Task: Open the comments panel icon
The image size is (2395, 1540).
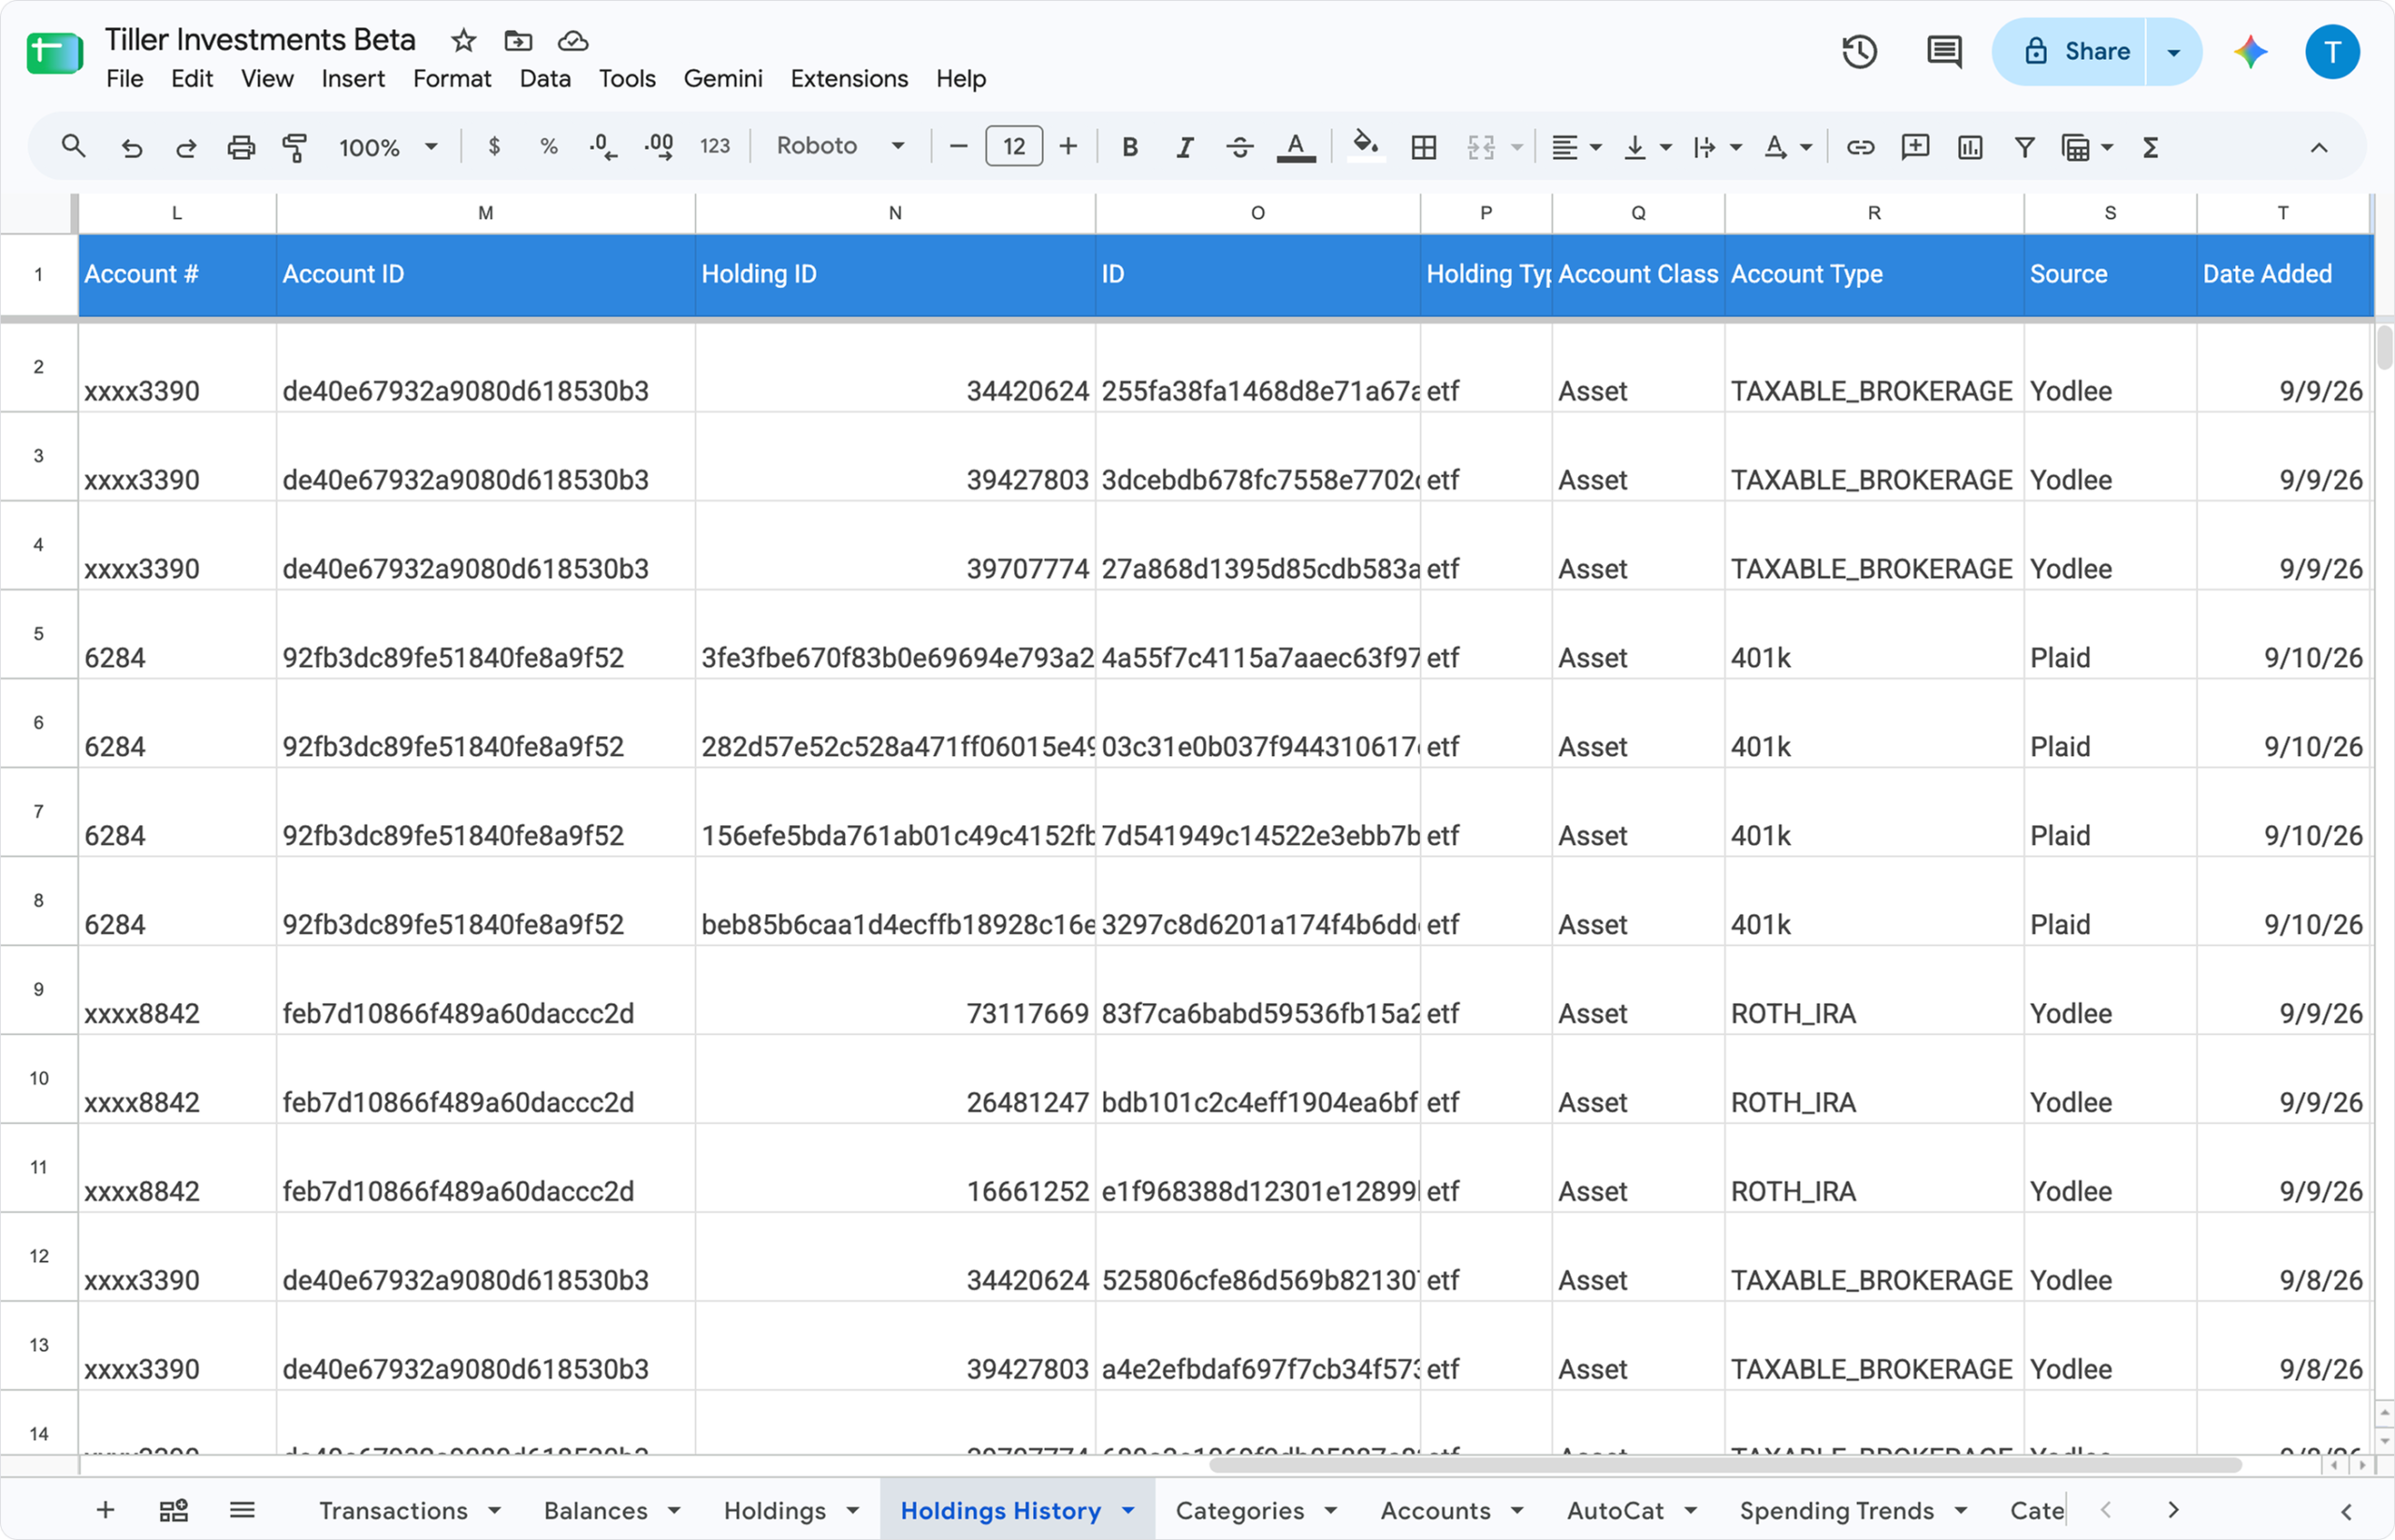Action: coord(1944,52)
